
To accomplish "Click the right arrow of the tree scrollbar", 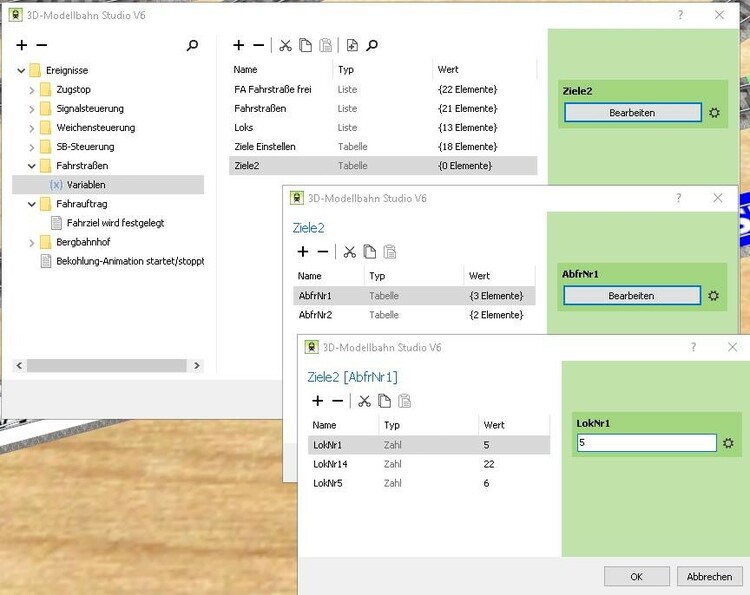I will [x=197, y=365].
